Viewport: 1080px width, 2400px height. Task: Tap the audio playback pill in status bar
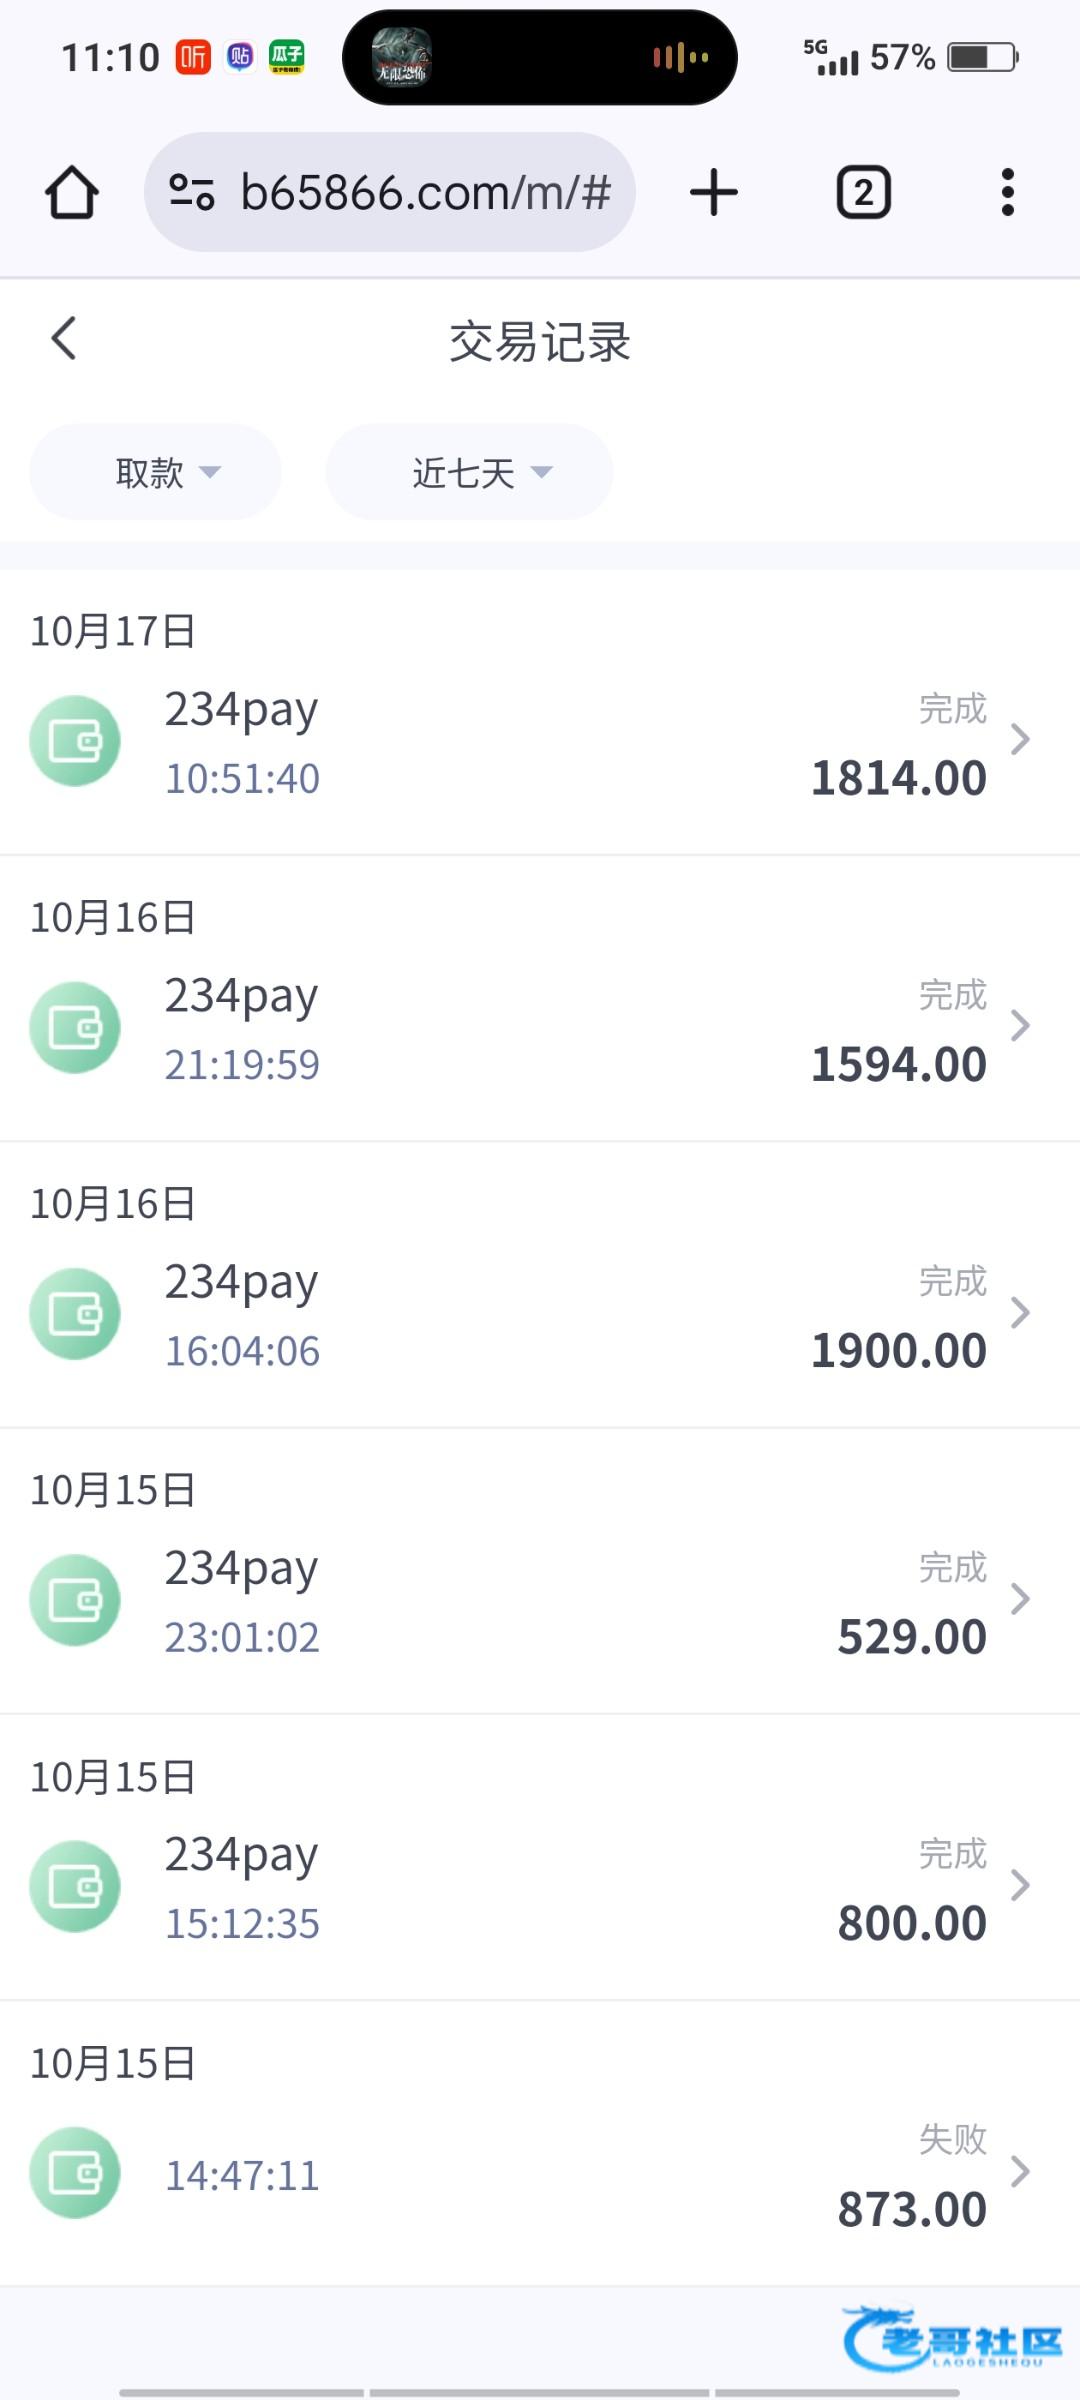[x=540, y=58]
